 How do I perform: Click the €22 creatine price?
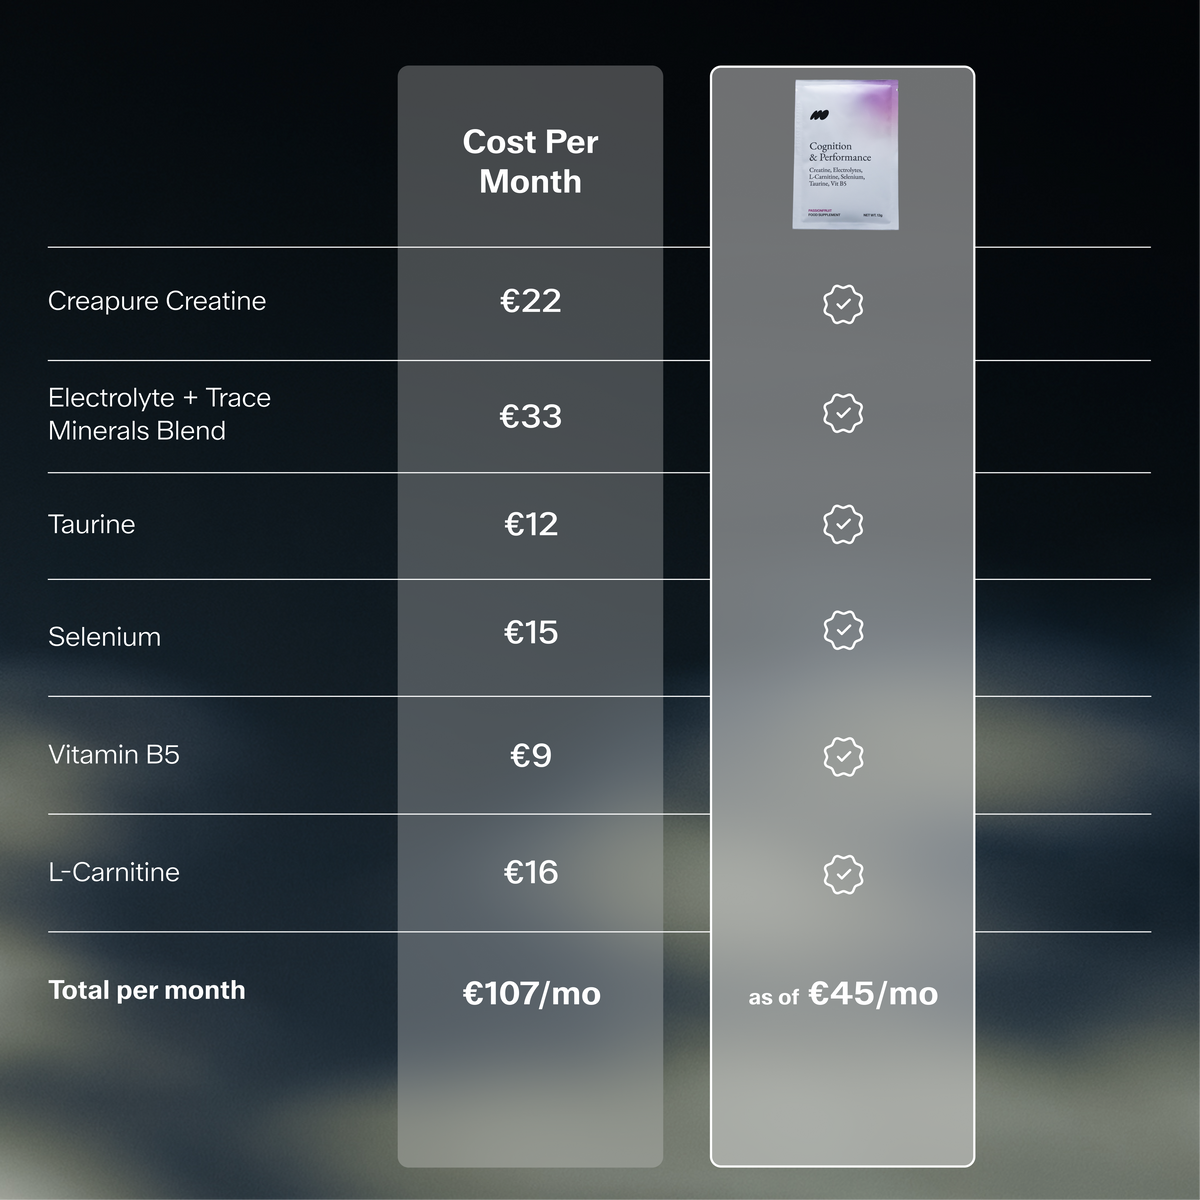(531, 301)
